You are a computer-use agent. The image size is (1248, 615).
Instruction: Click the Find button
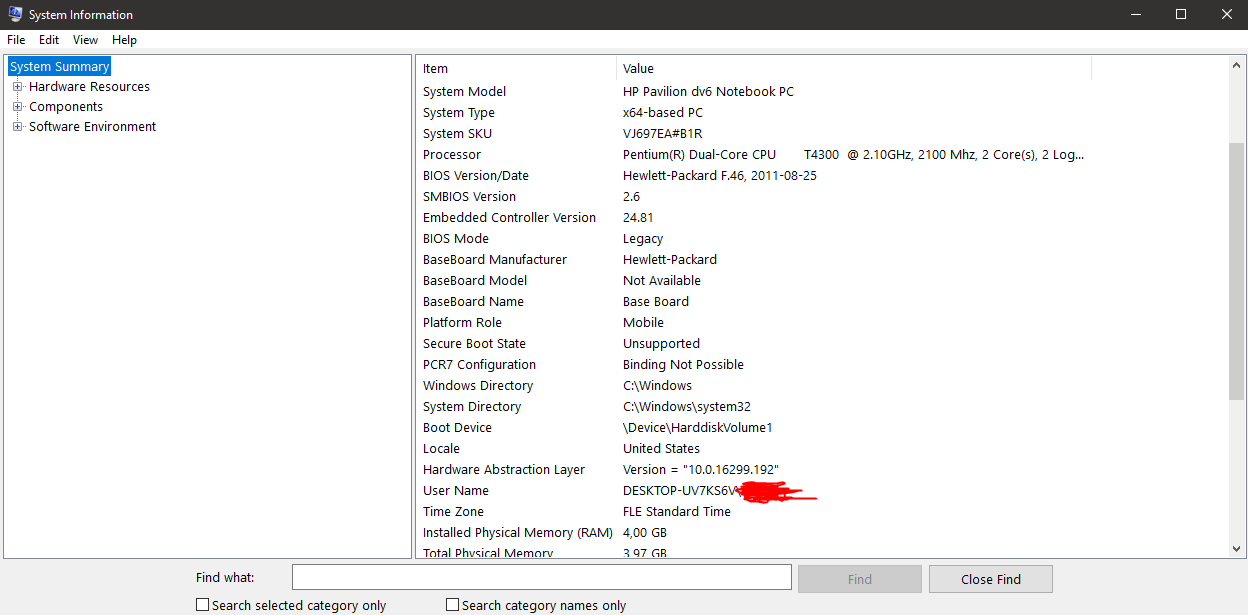point(860,579)
